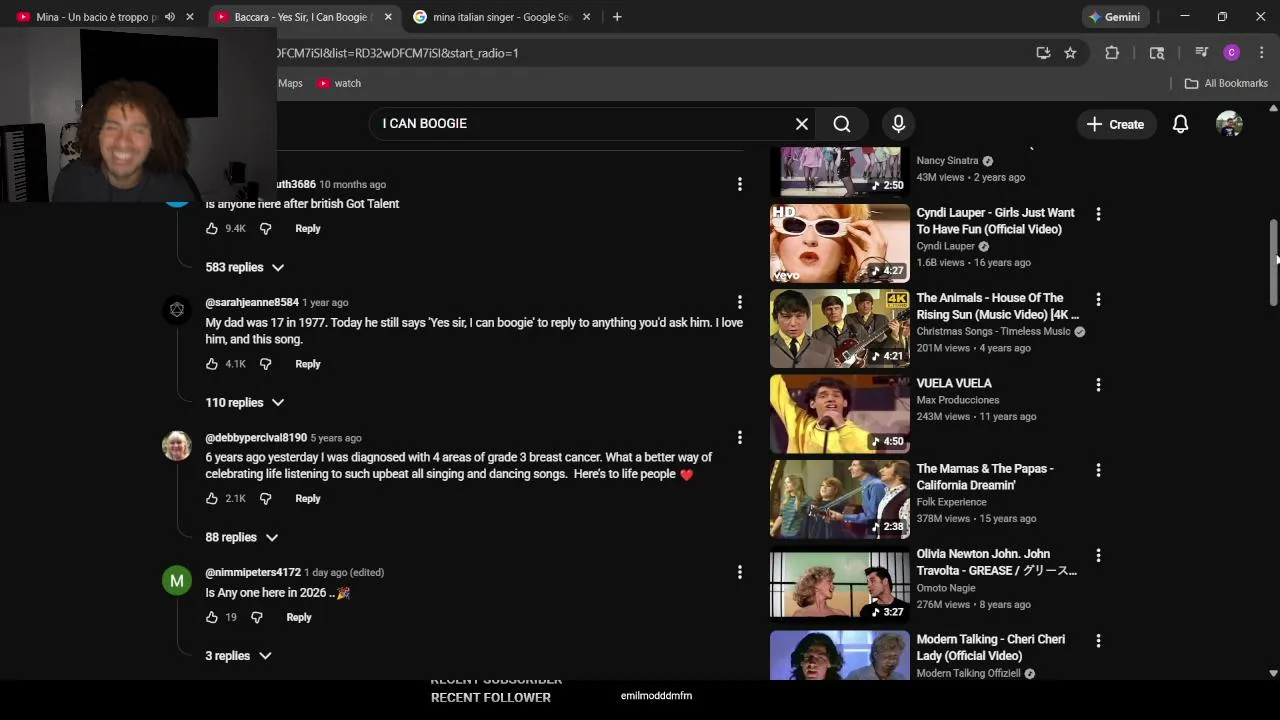Mute the Mina tab audio icon
This screenshot has width=1280, height=720.
tap(169, 17)
